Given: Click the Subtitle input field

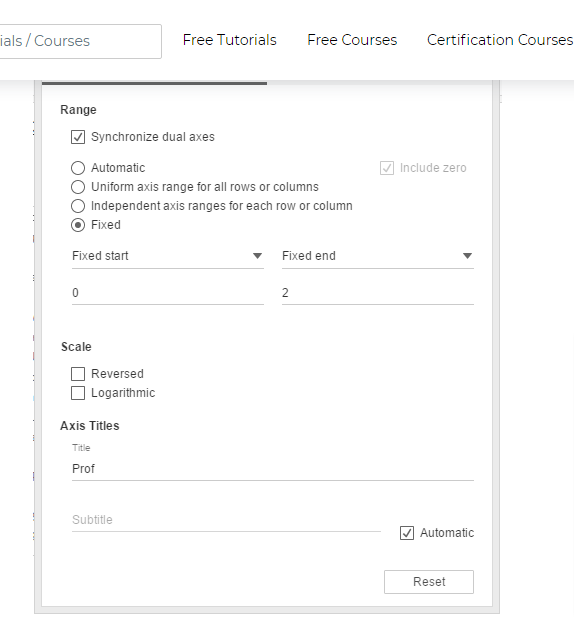Looking at the screenshot, I should click(226, 520).
